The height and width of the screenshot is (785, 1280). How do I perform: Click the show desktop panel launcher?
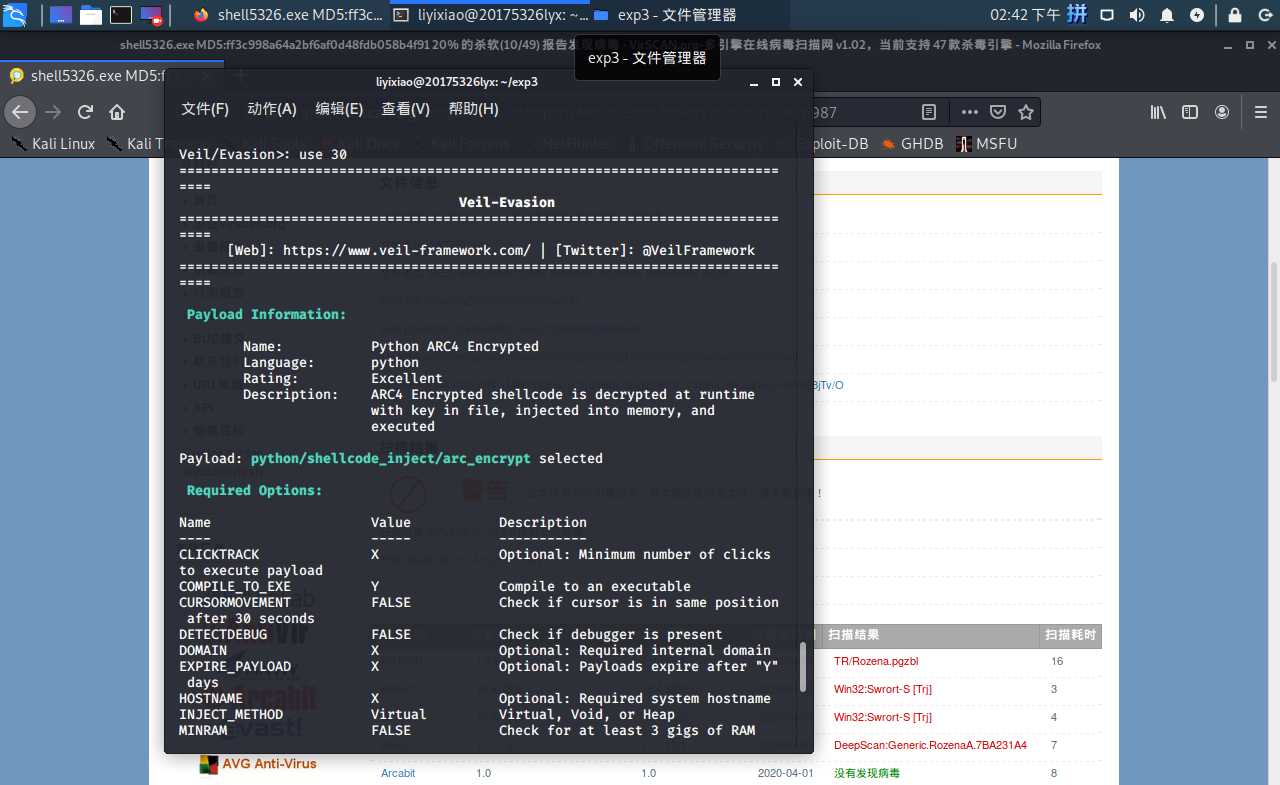click(x=60, y=15)
